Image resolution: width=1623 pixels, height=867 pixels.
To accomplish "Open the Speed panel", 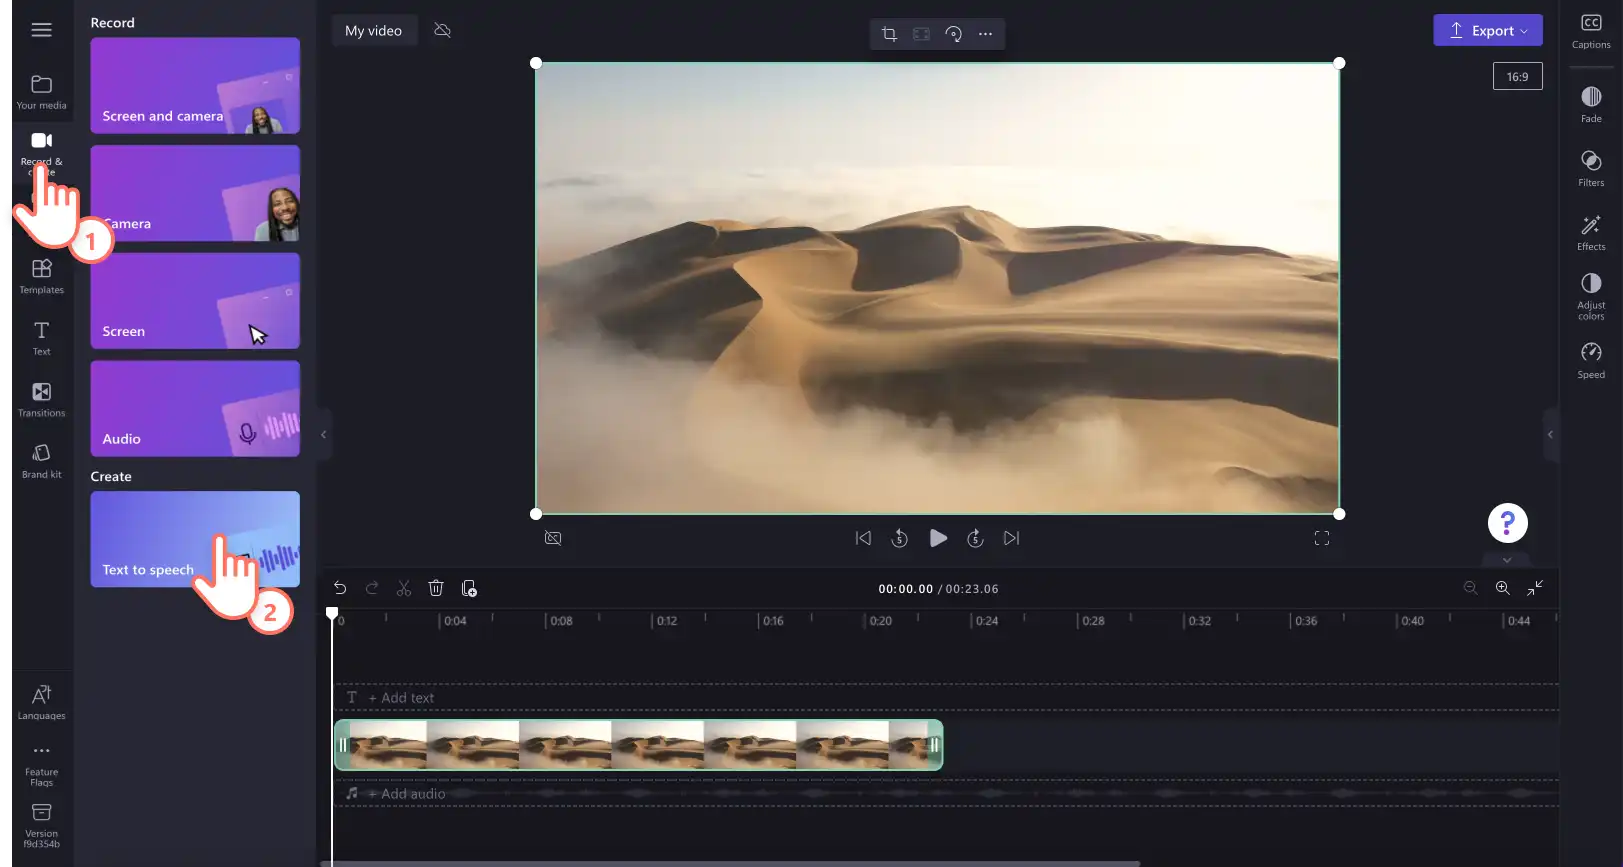I will pos(1591,361).
